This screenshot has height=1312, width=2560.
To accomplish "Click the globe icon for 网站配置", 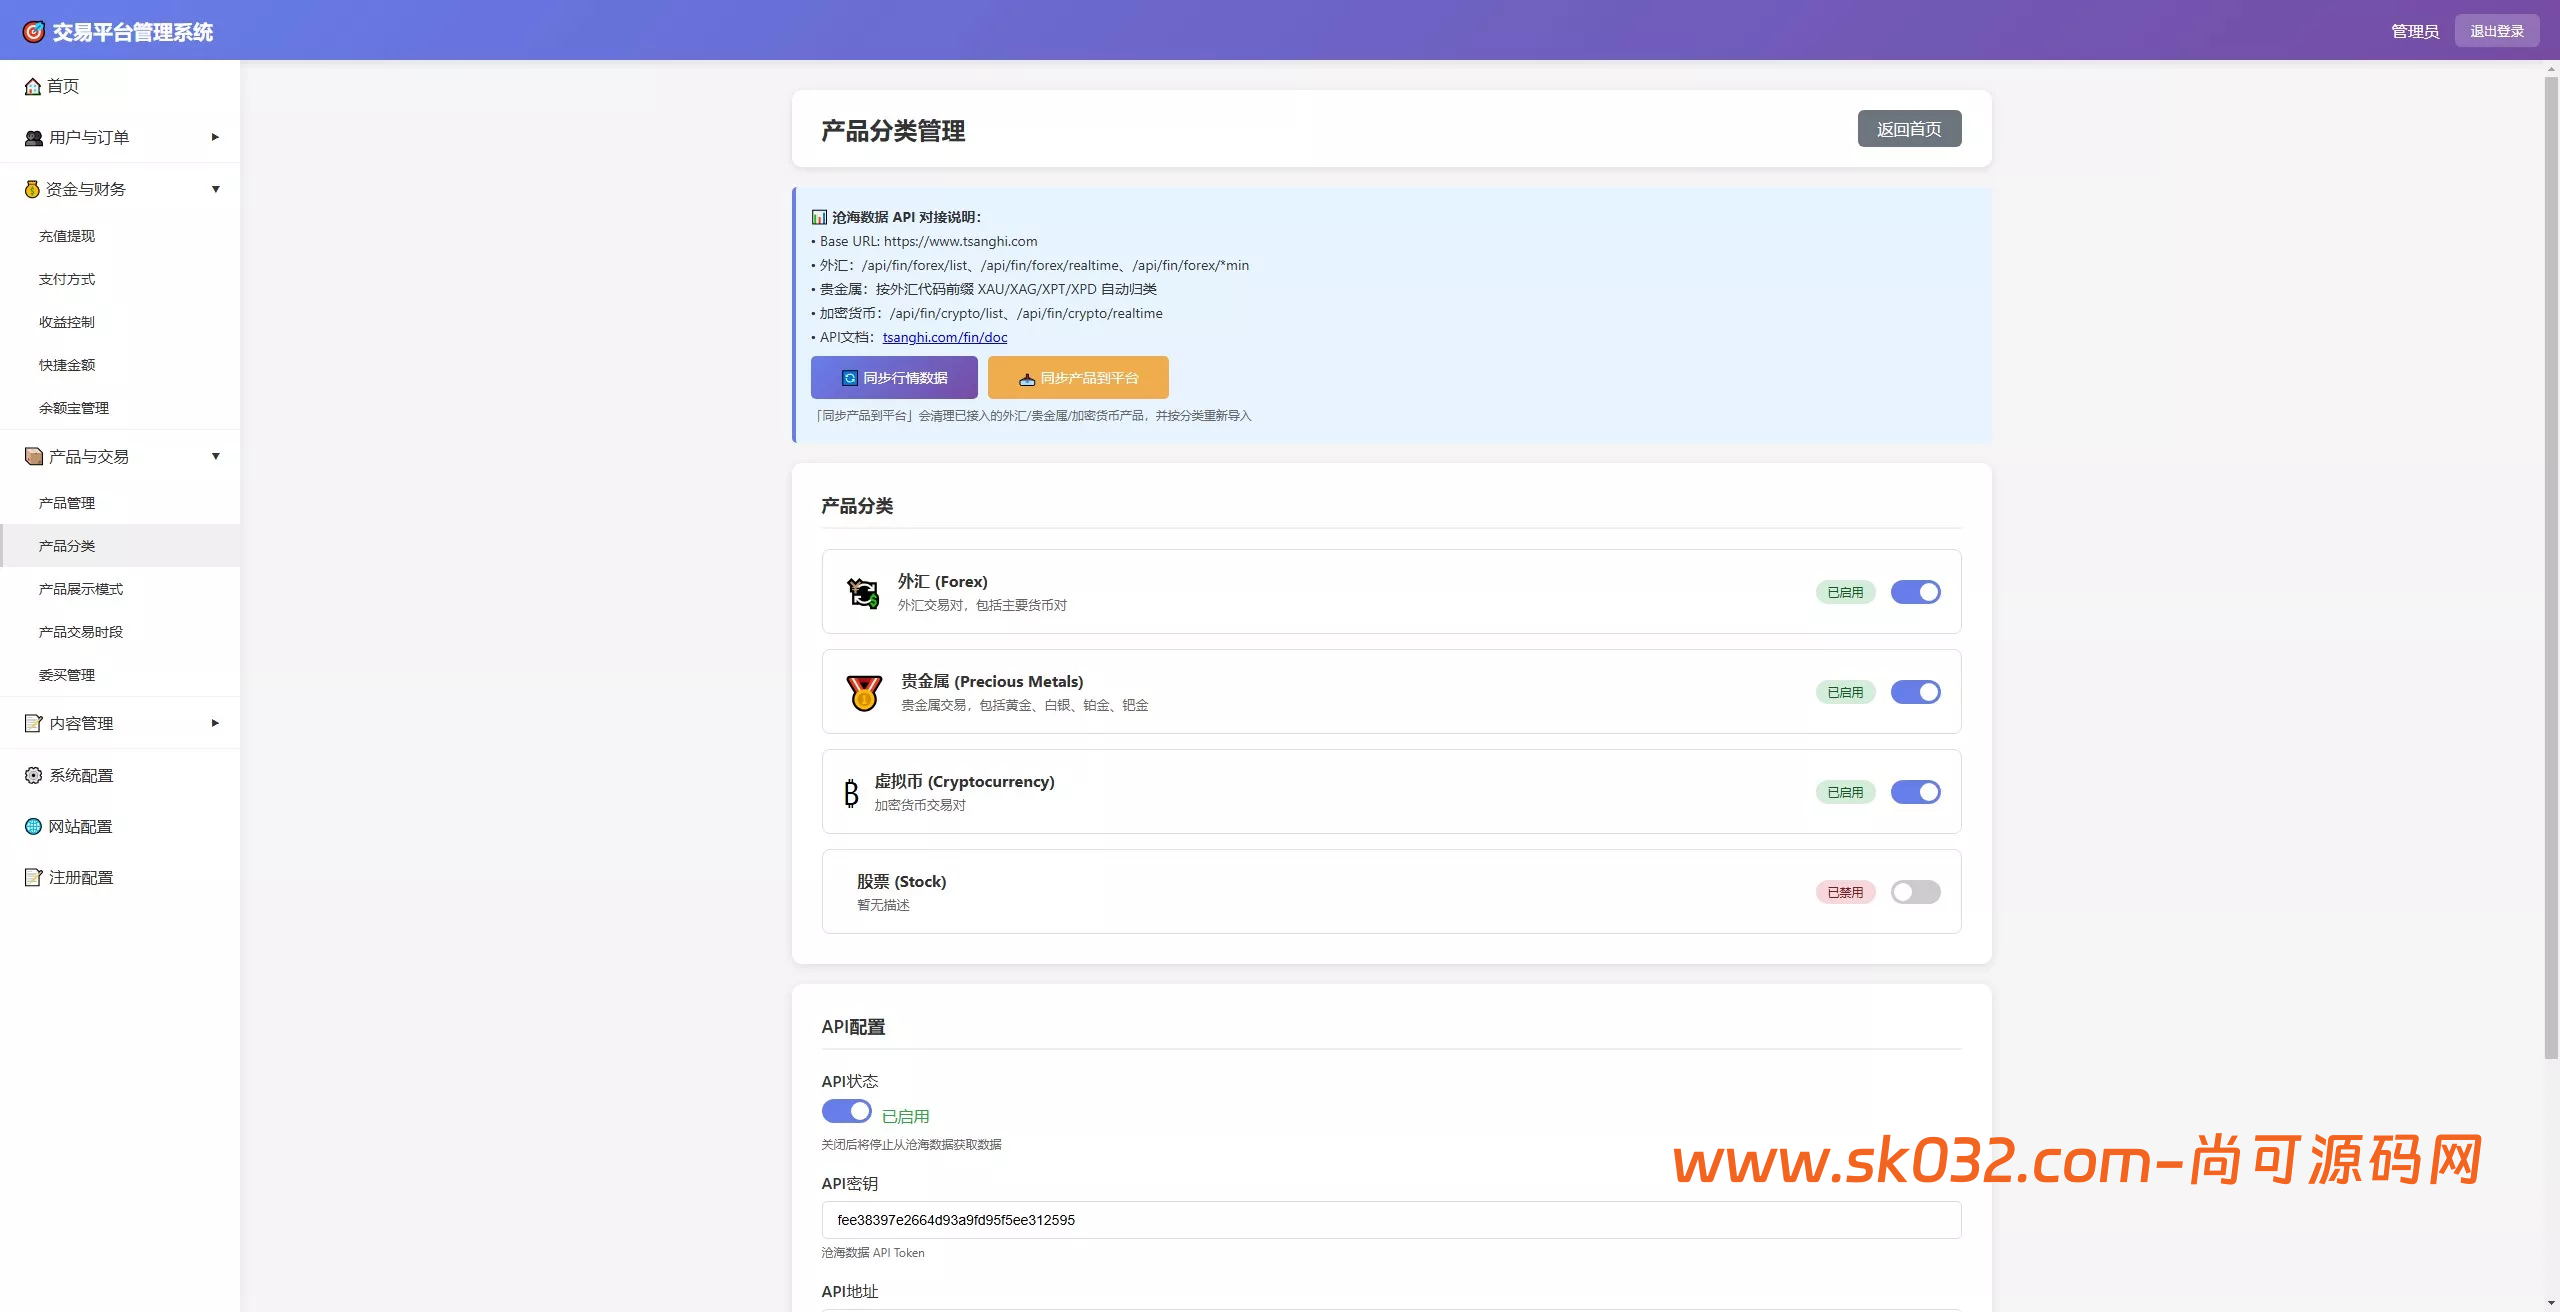I will (x=31, y=826).
